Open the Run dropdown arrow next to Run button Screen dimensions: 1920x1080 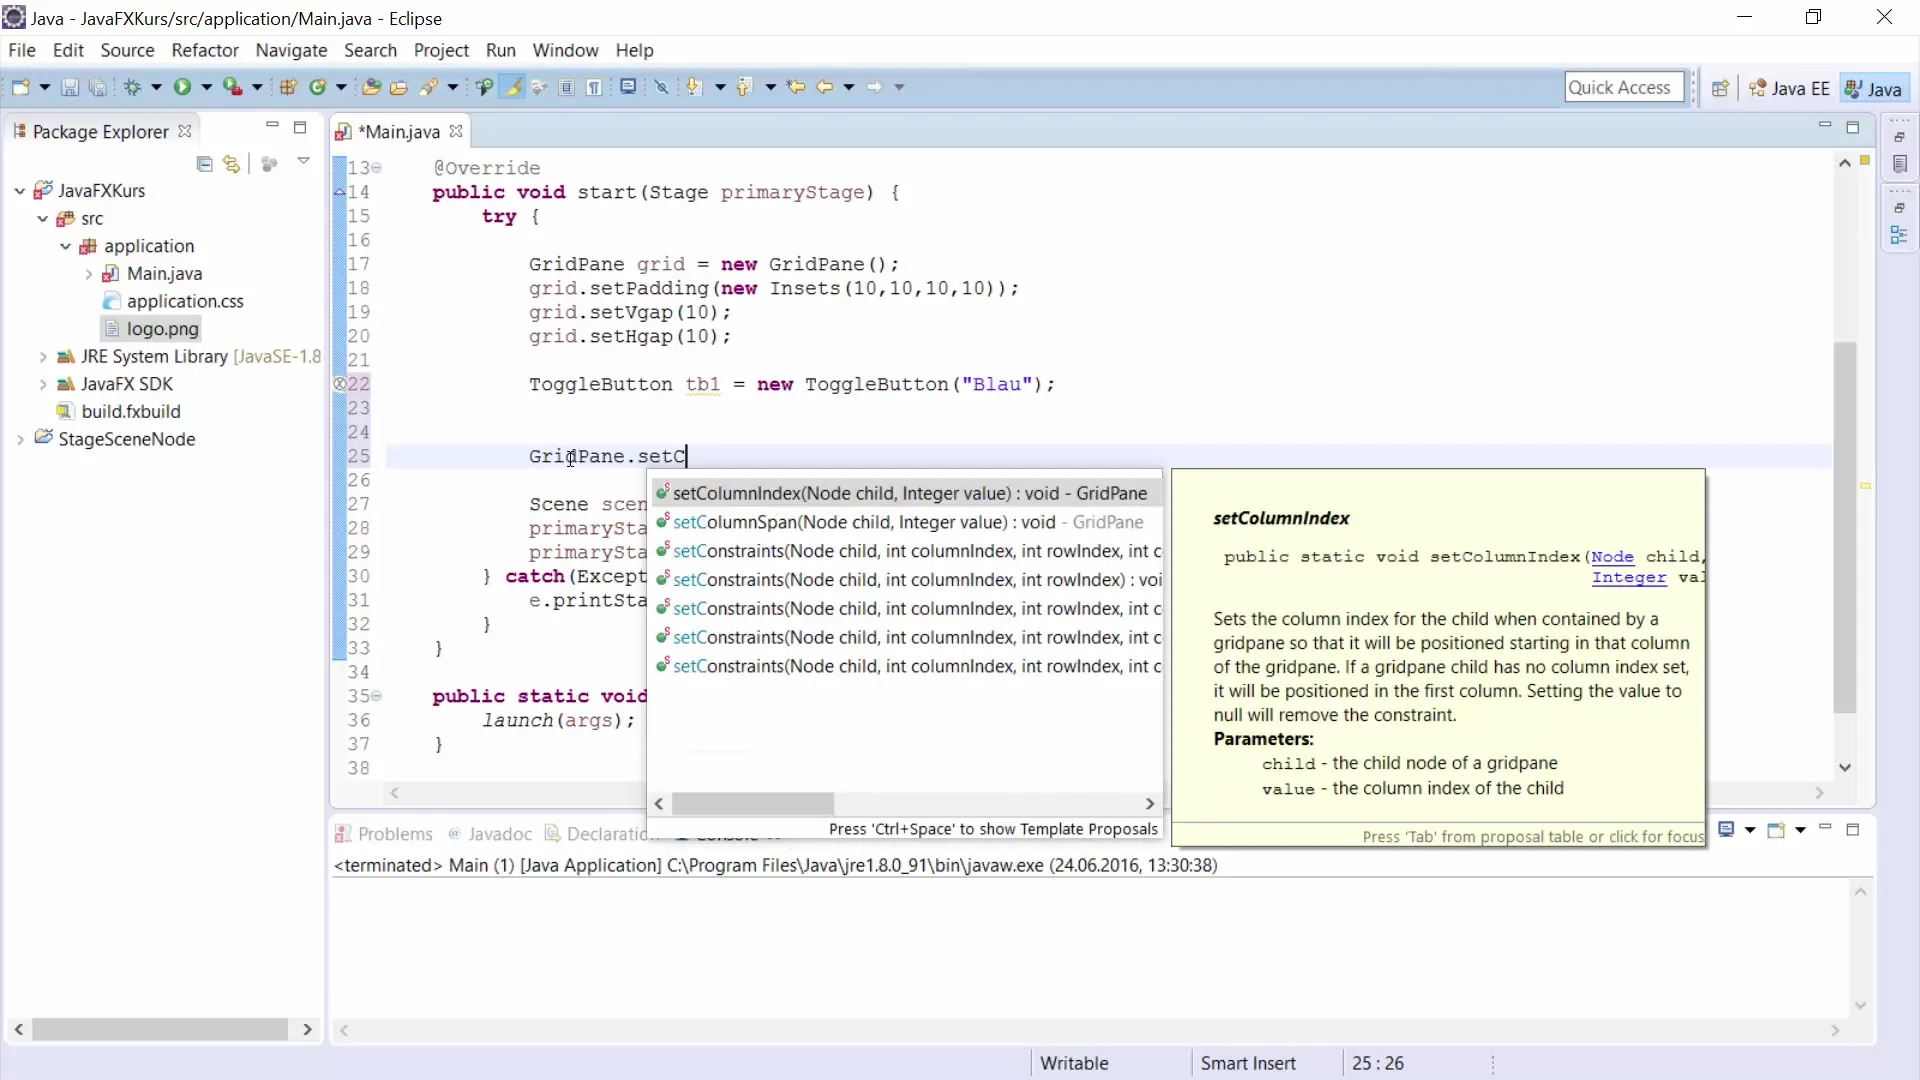207,87
